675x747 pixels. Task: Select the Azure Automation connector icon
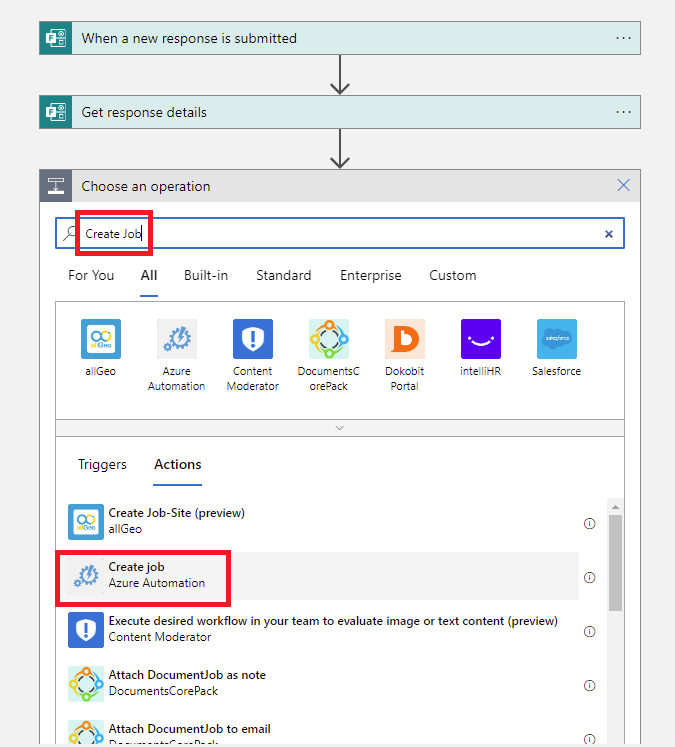pyautogui.click(x=177, y=339)
